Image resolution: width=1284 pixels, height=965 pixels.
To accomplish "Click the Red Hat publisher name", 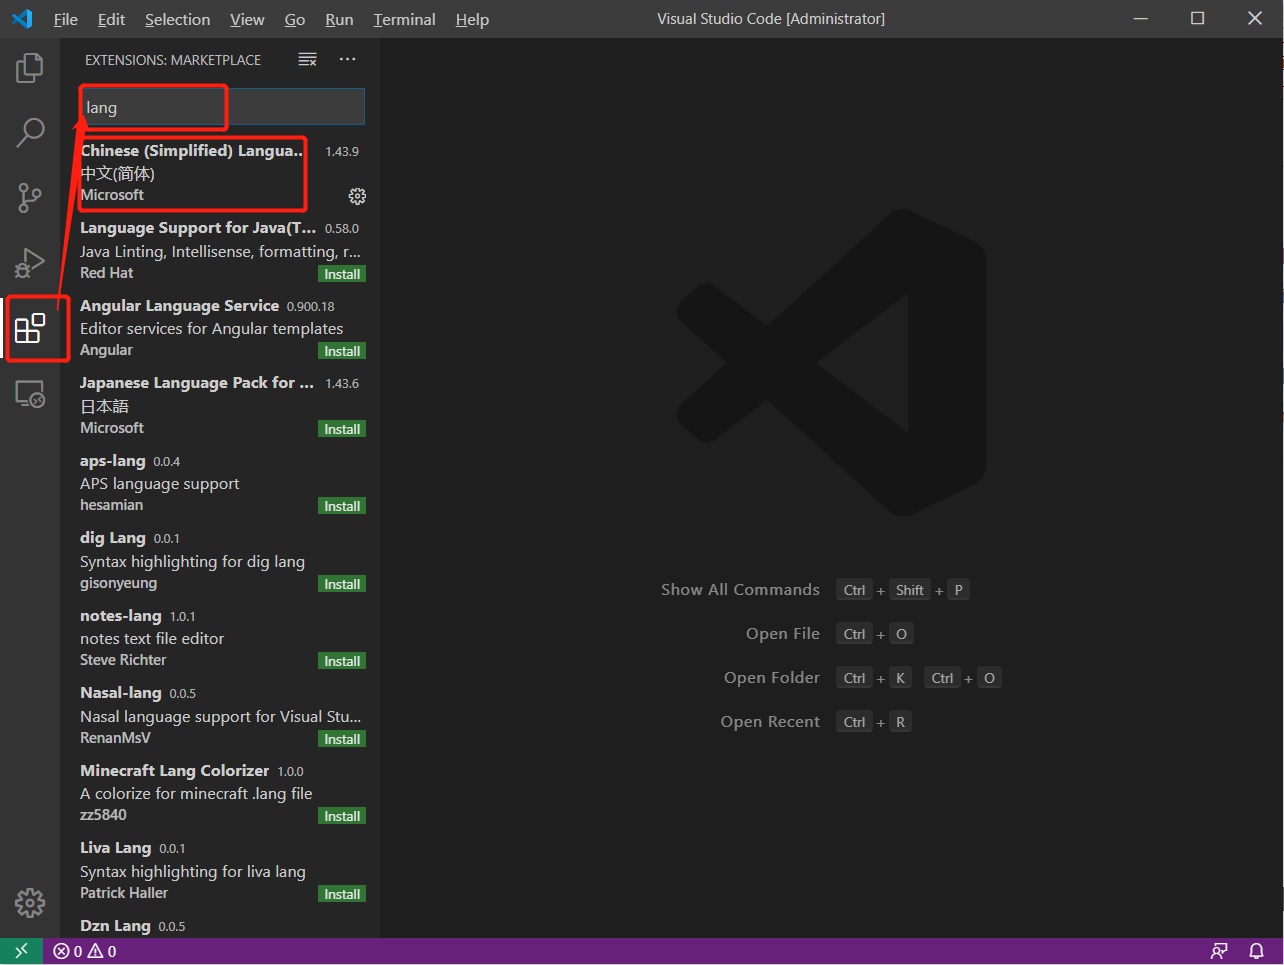I will coord(107,273).
